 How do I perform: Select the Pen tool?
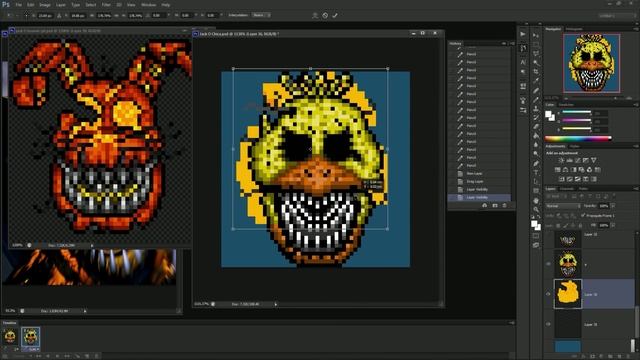[536, 163]
